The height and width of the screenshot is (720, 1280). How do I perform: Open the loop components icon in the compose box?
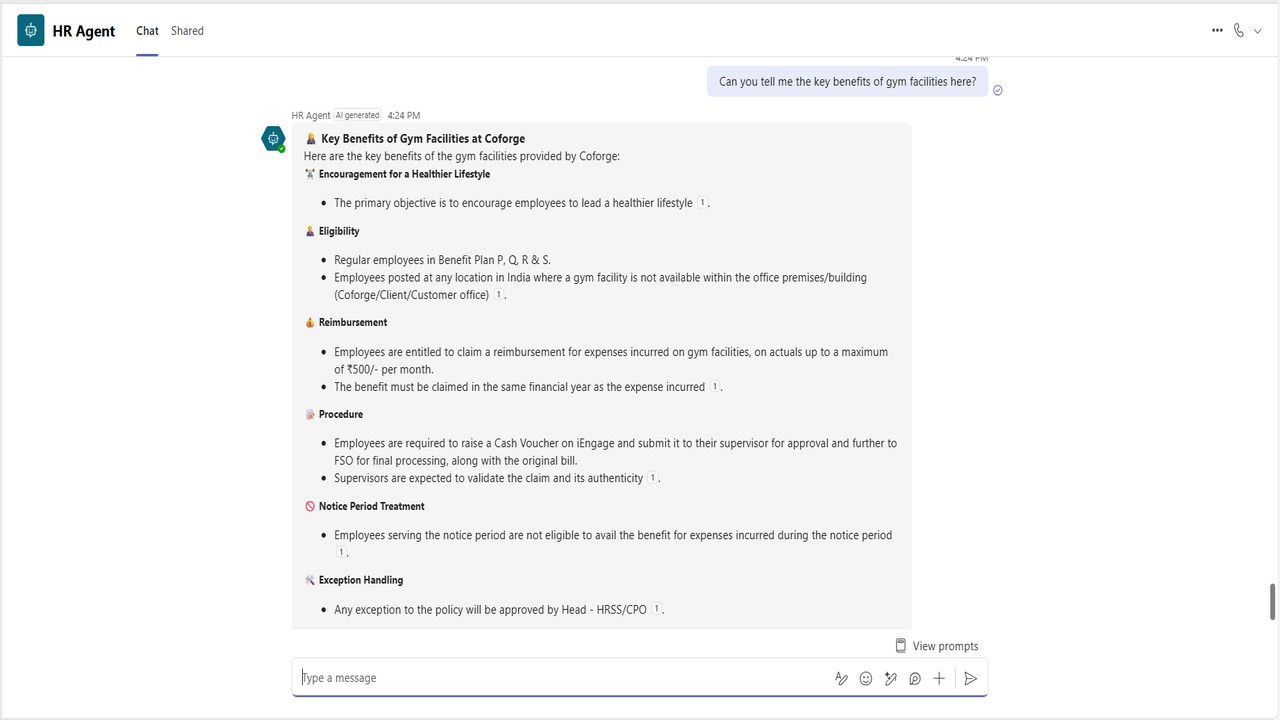(x=915, y=678)
